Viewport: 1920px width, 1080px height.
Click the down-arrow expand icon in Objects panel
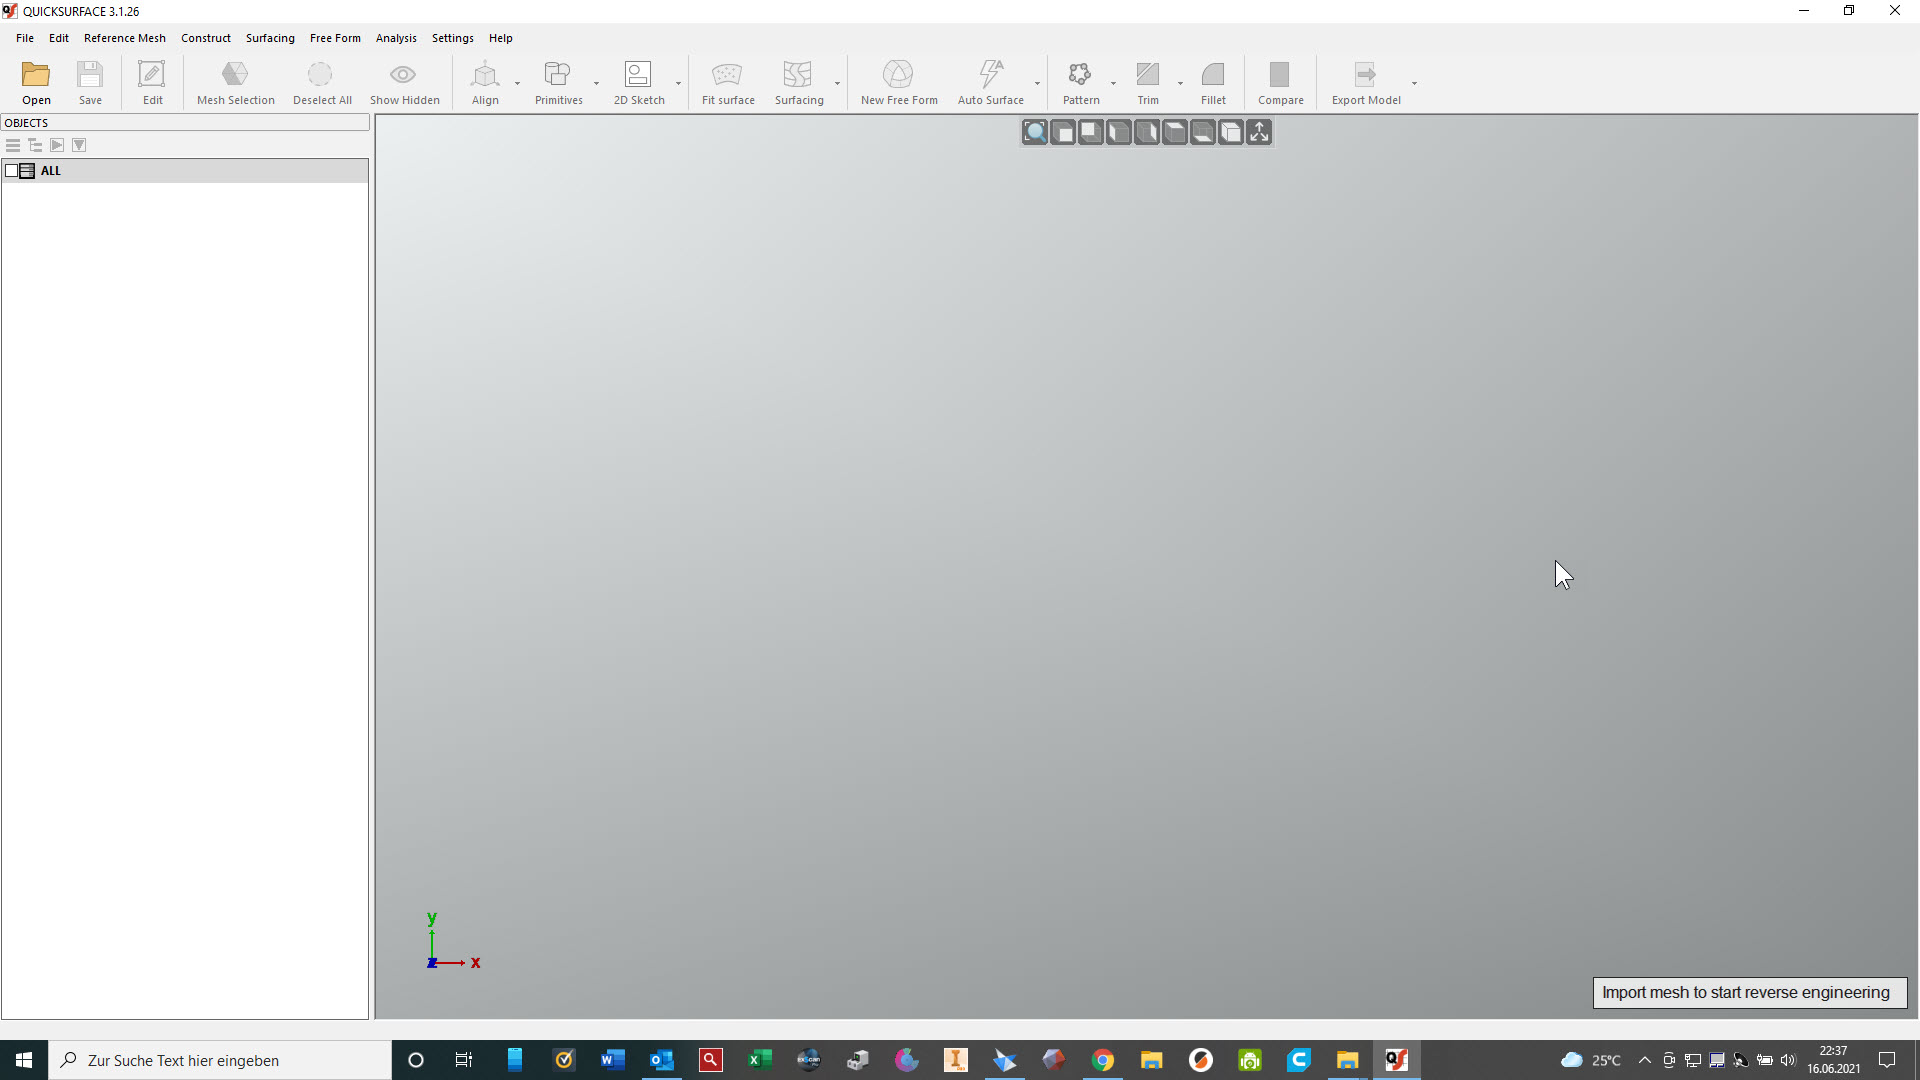tap(79, 145)
